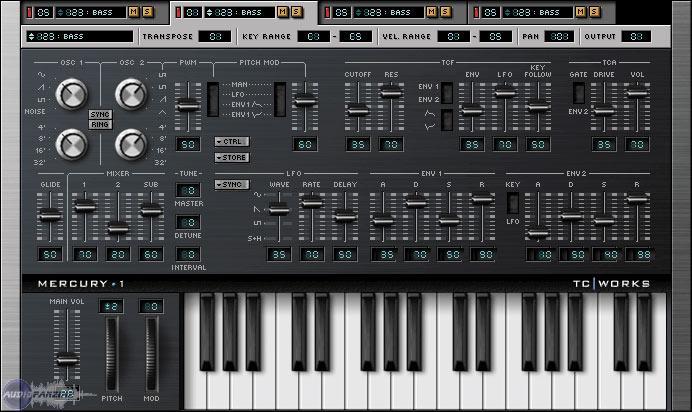692x412 pixels.
Task: Click the LFO RATE slider handle
Action: pos(312,202)
